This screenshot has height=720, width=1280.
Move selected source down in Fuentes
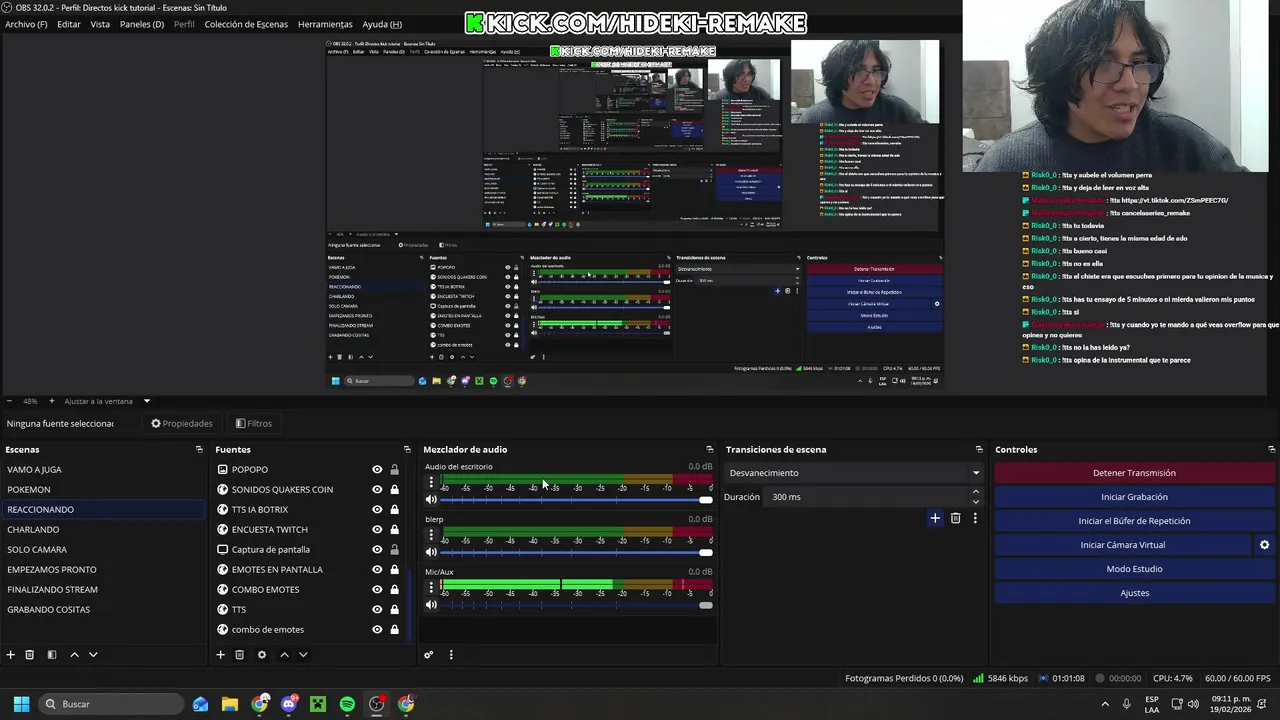303,655
